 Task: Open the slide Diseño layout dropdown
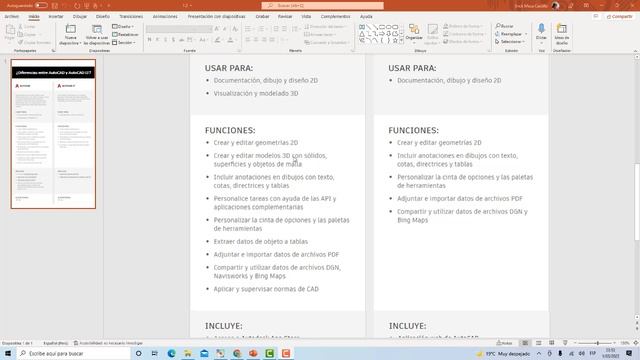click(x=123, y=27)
